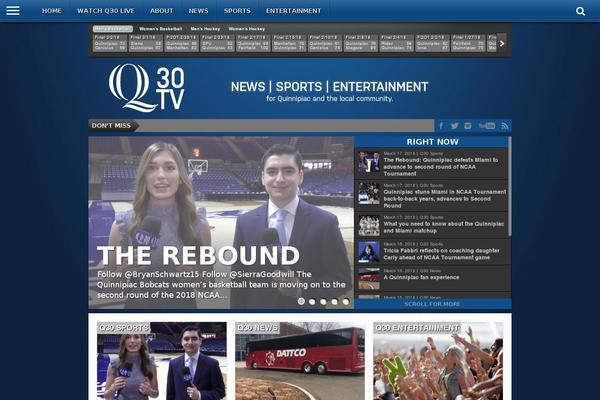Viewport: 600px width, 400px height.
Task: Open WATCH Q30 LIVE page
Action: pos(106,11)
